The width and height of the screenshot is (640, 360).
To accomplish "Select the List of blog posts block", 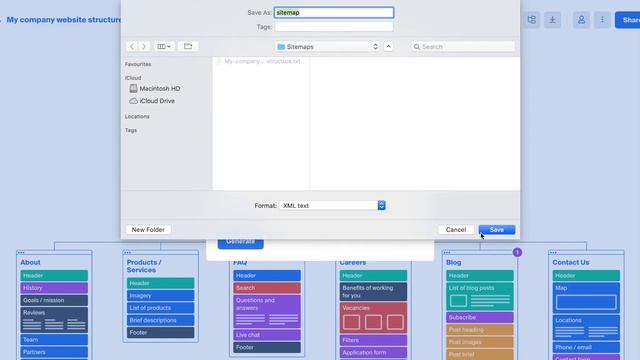I will (480, 297).
